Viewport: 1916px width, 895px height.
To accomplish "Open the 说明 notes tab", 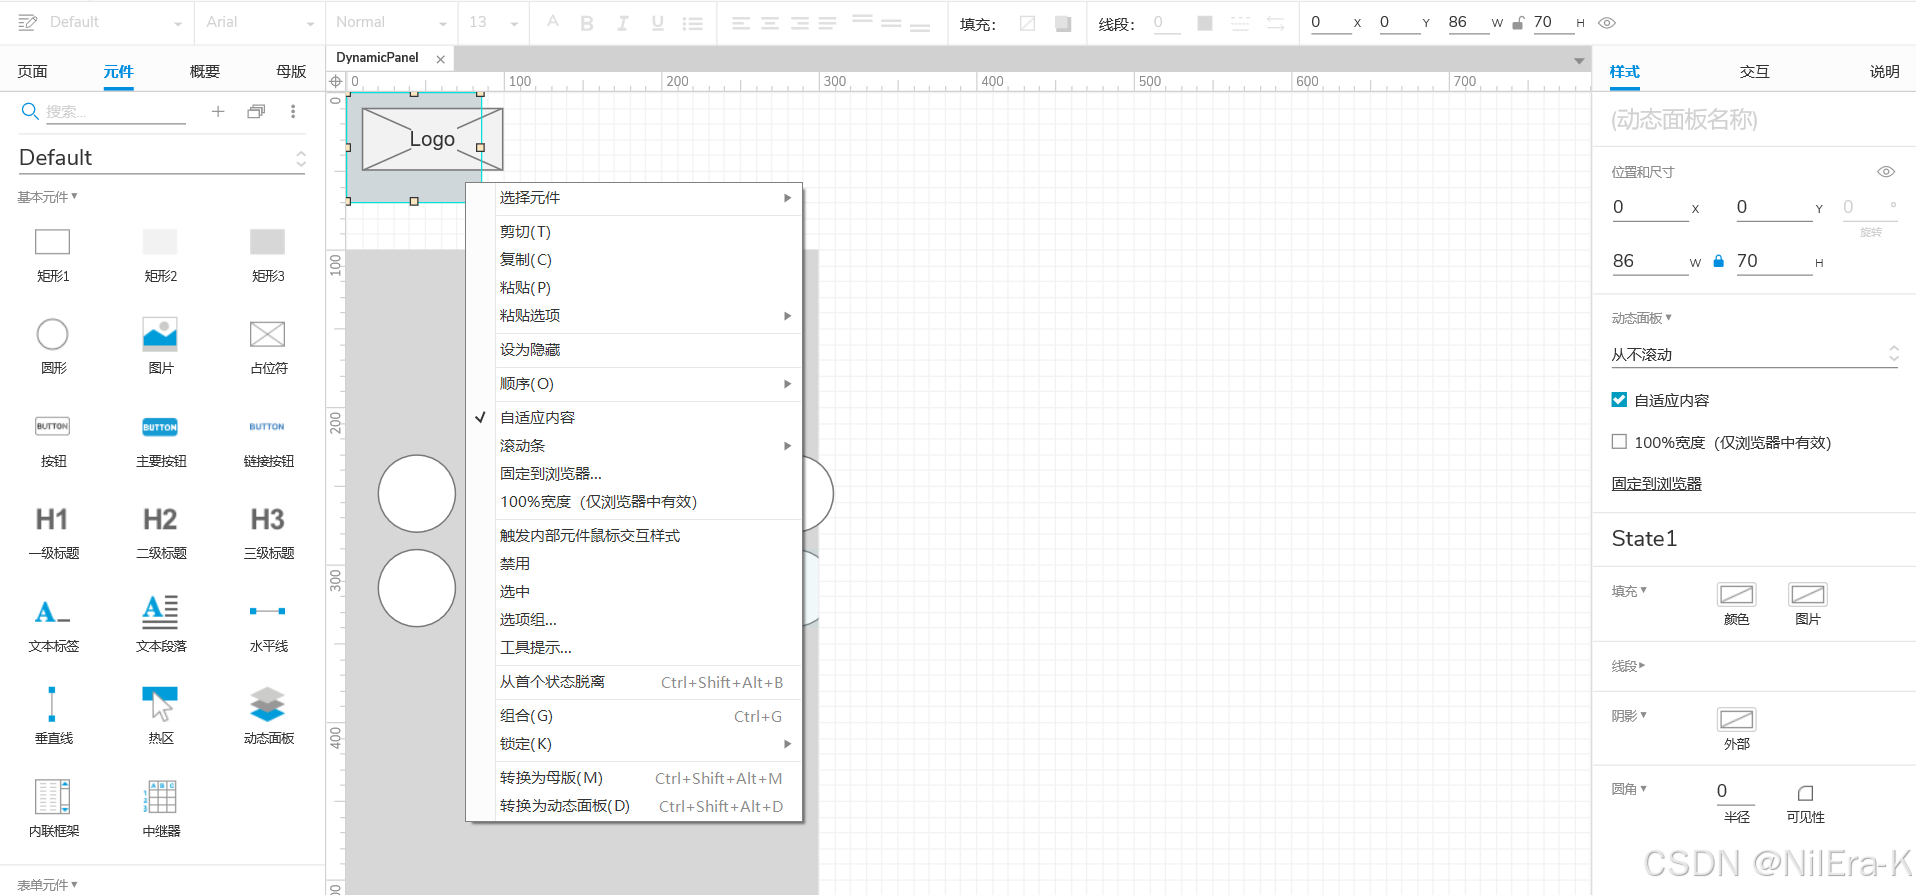I will (x=1884, y=71).
